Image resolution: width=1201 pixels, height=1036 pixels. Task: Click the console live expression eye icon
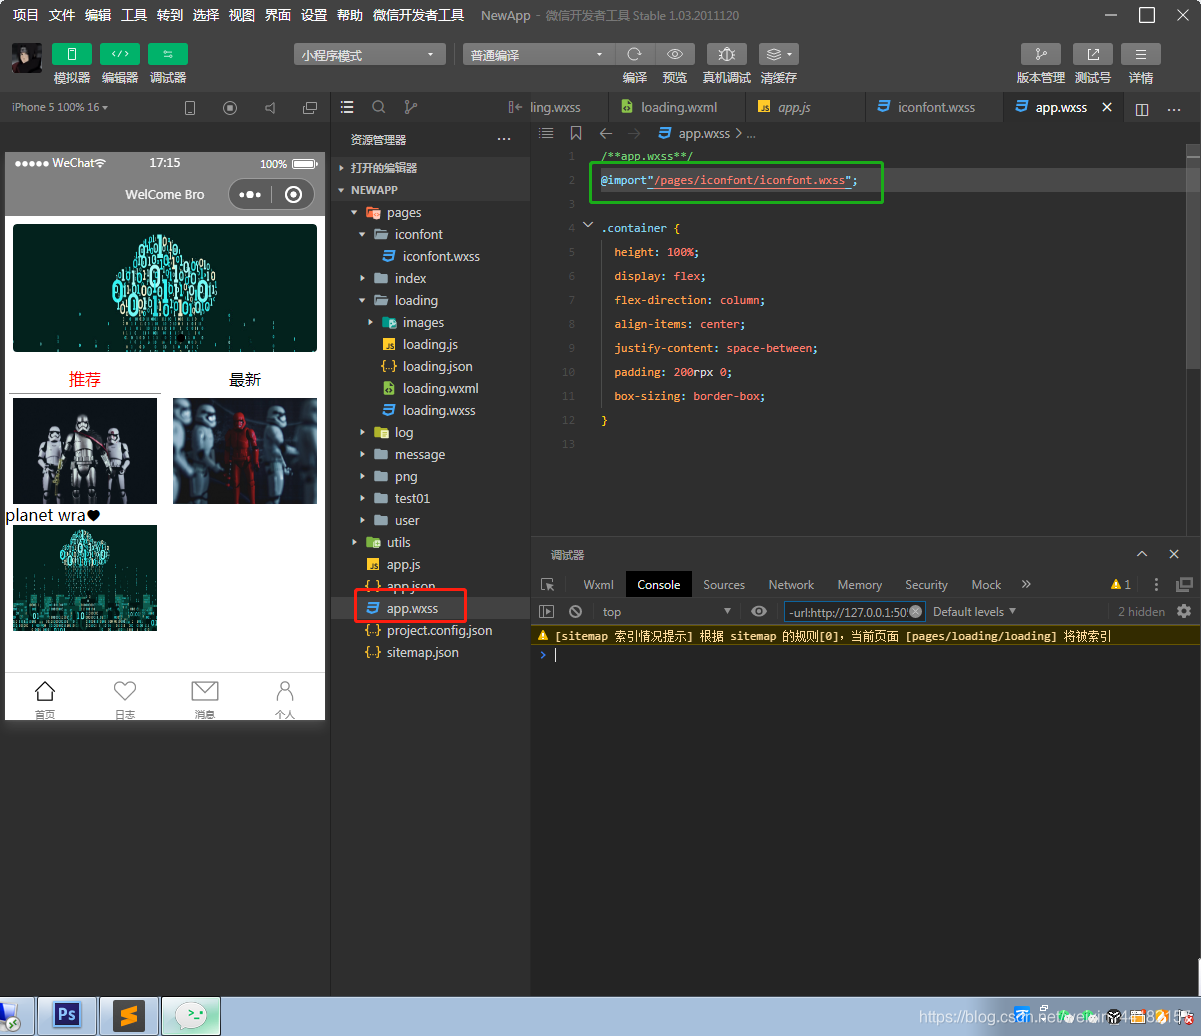[x=759, y=611]
